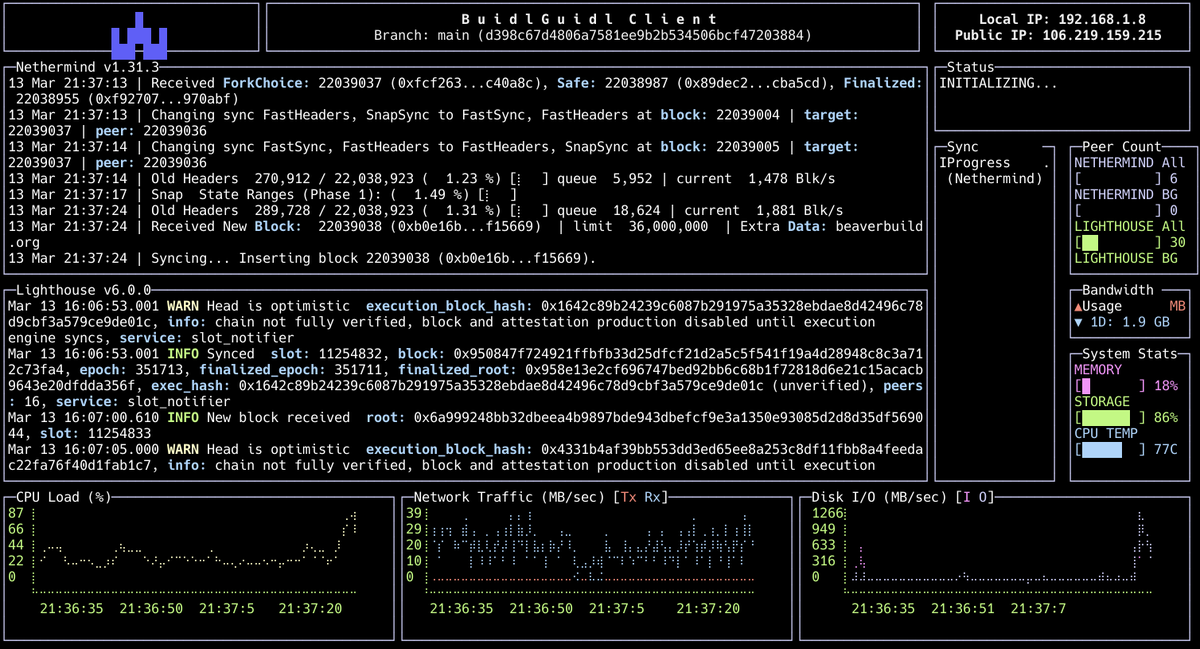Click the '(Nethermind)' label in Sync panel

pos(994,178)
